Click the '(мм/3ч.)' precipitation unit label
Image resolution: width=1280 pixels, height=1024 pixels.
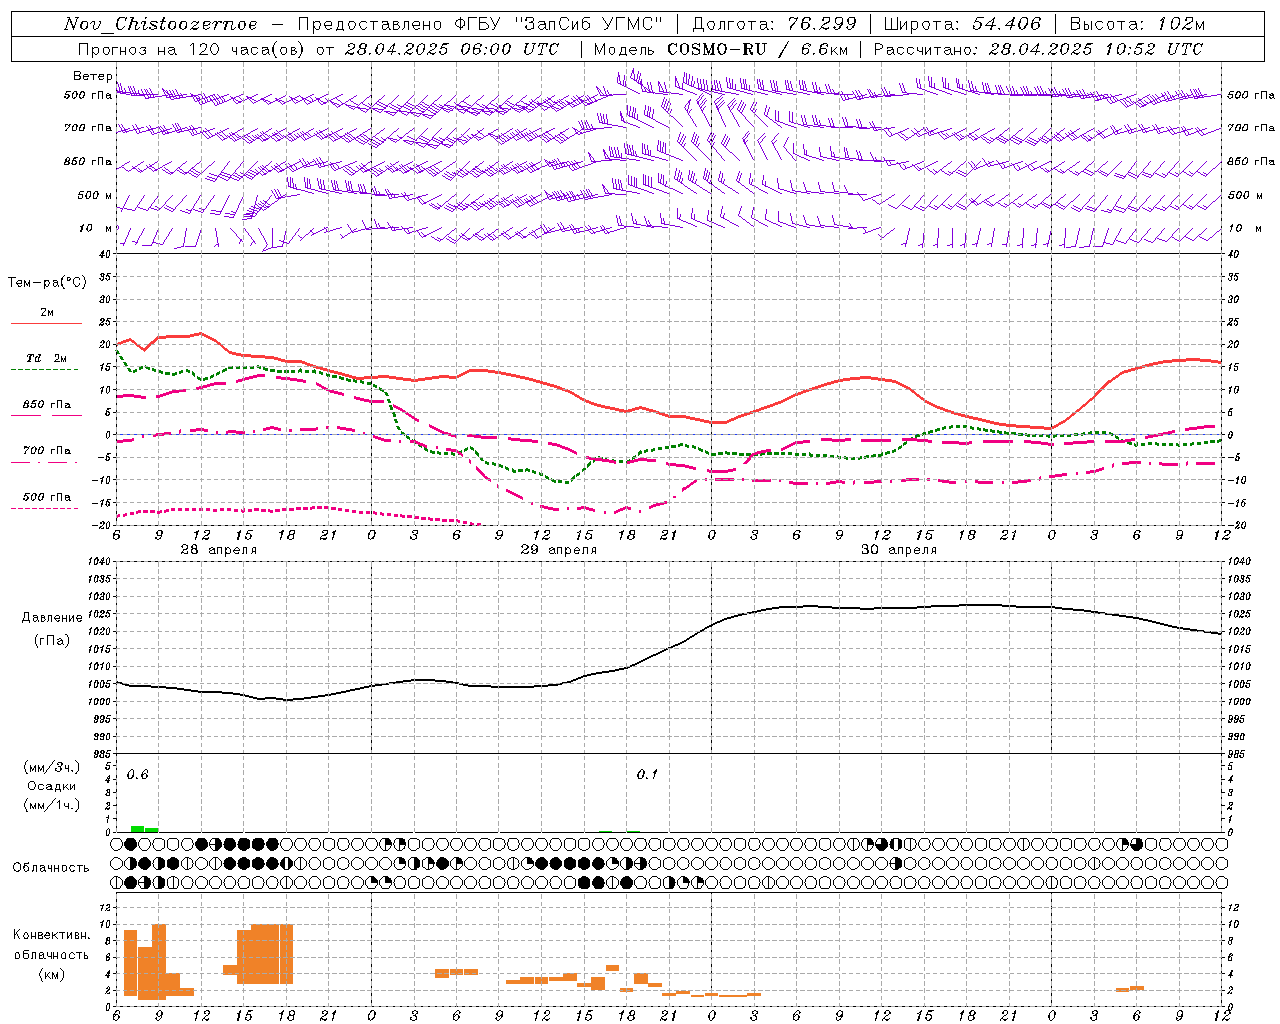(51, 767)
